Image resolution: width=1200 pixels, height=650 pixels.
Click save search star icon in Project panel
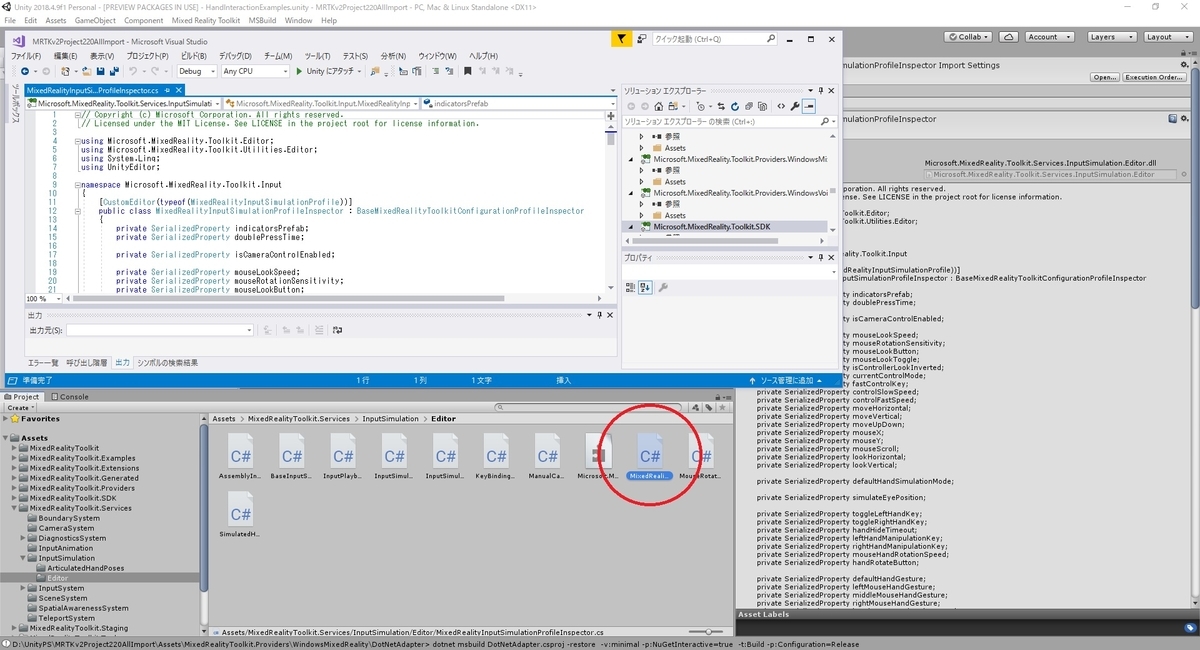[x=723, y=408]
